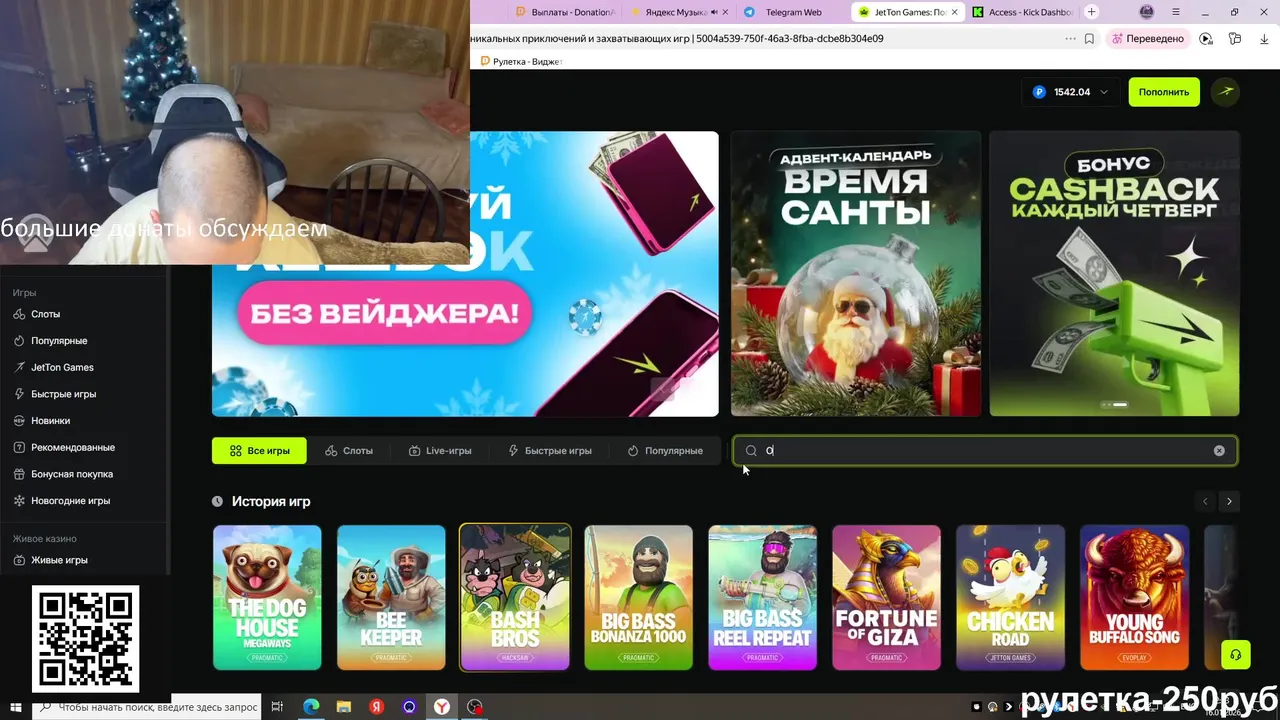Open the address bar three-dots menu
This screenshot has width=1280, height=720.
1070,39
